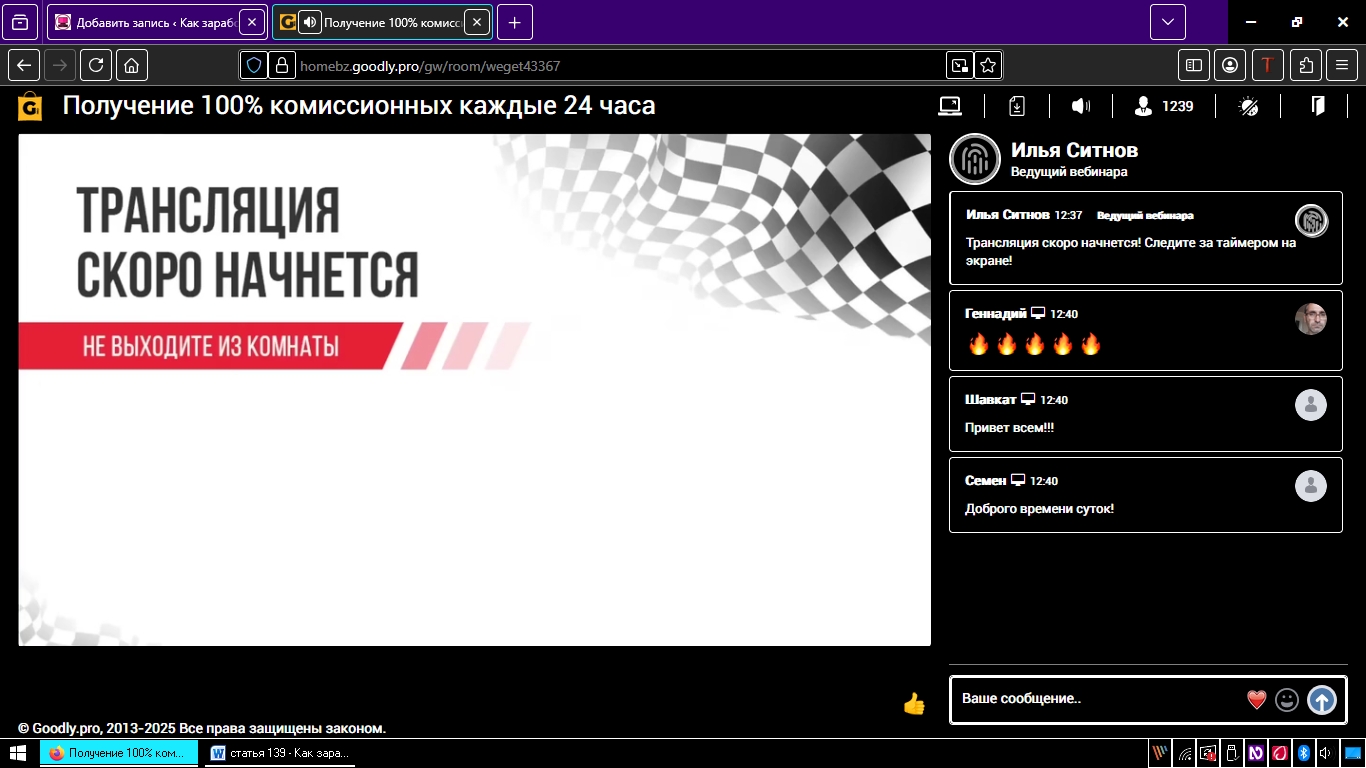Send a red heart reaction in chat
This screenshot has width=1366, height=768.
tap(1257, 700)
